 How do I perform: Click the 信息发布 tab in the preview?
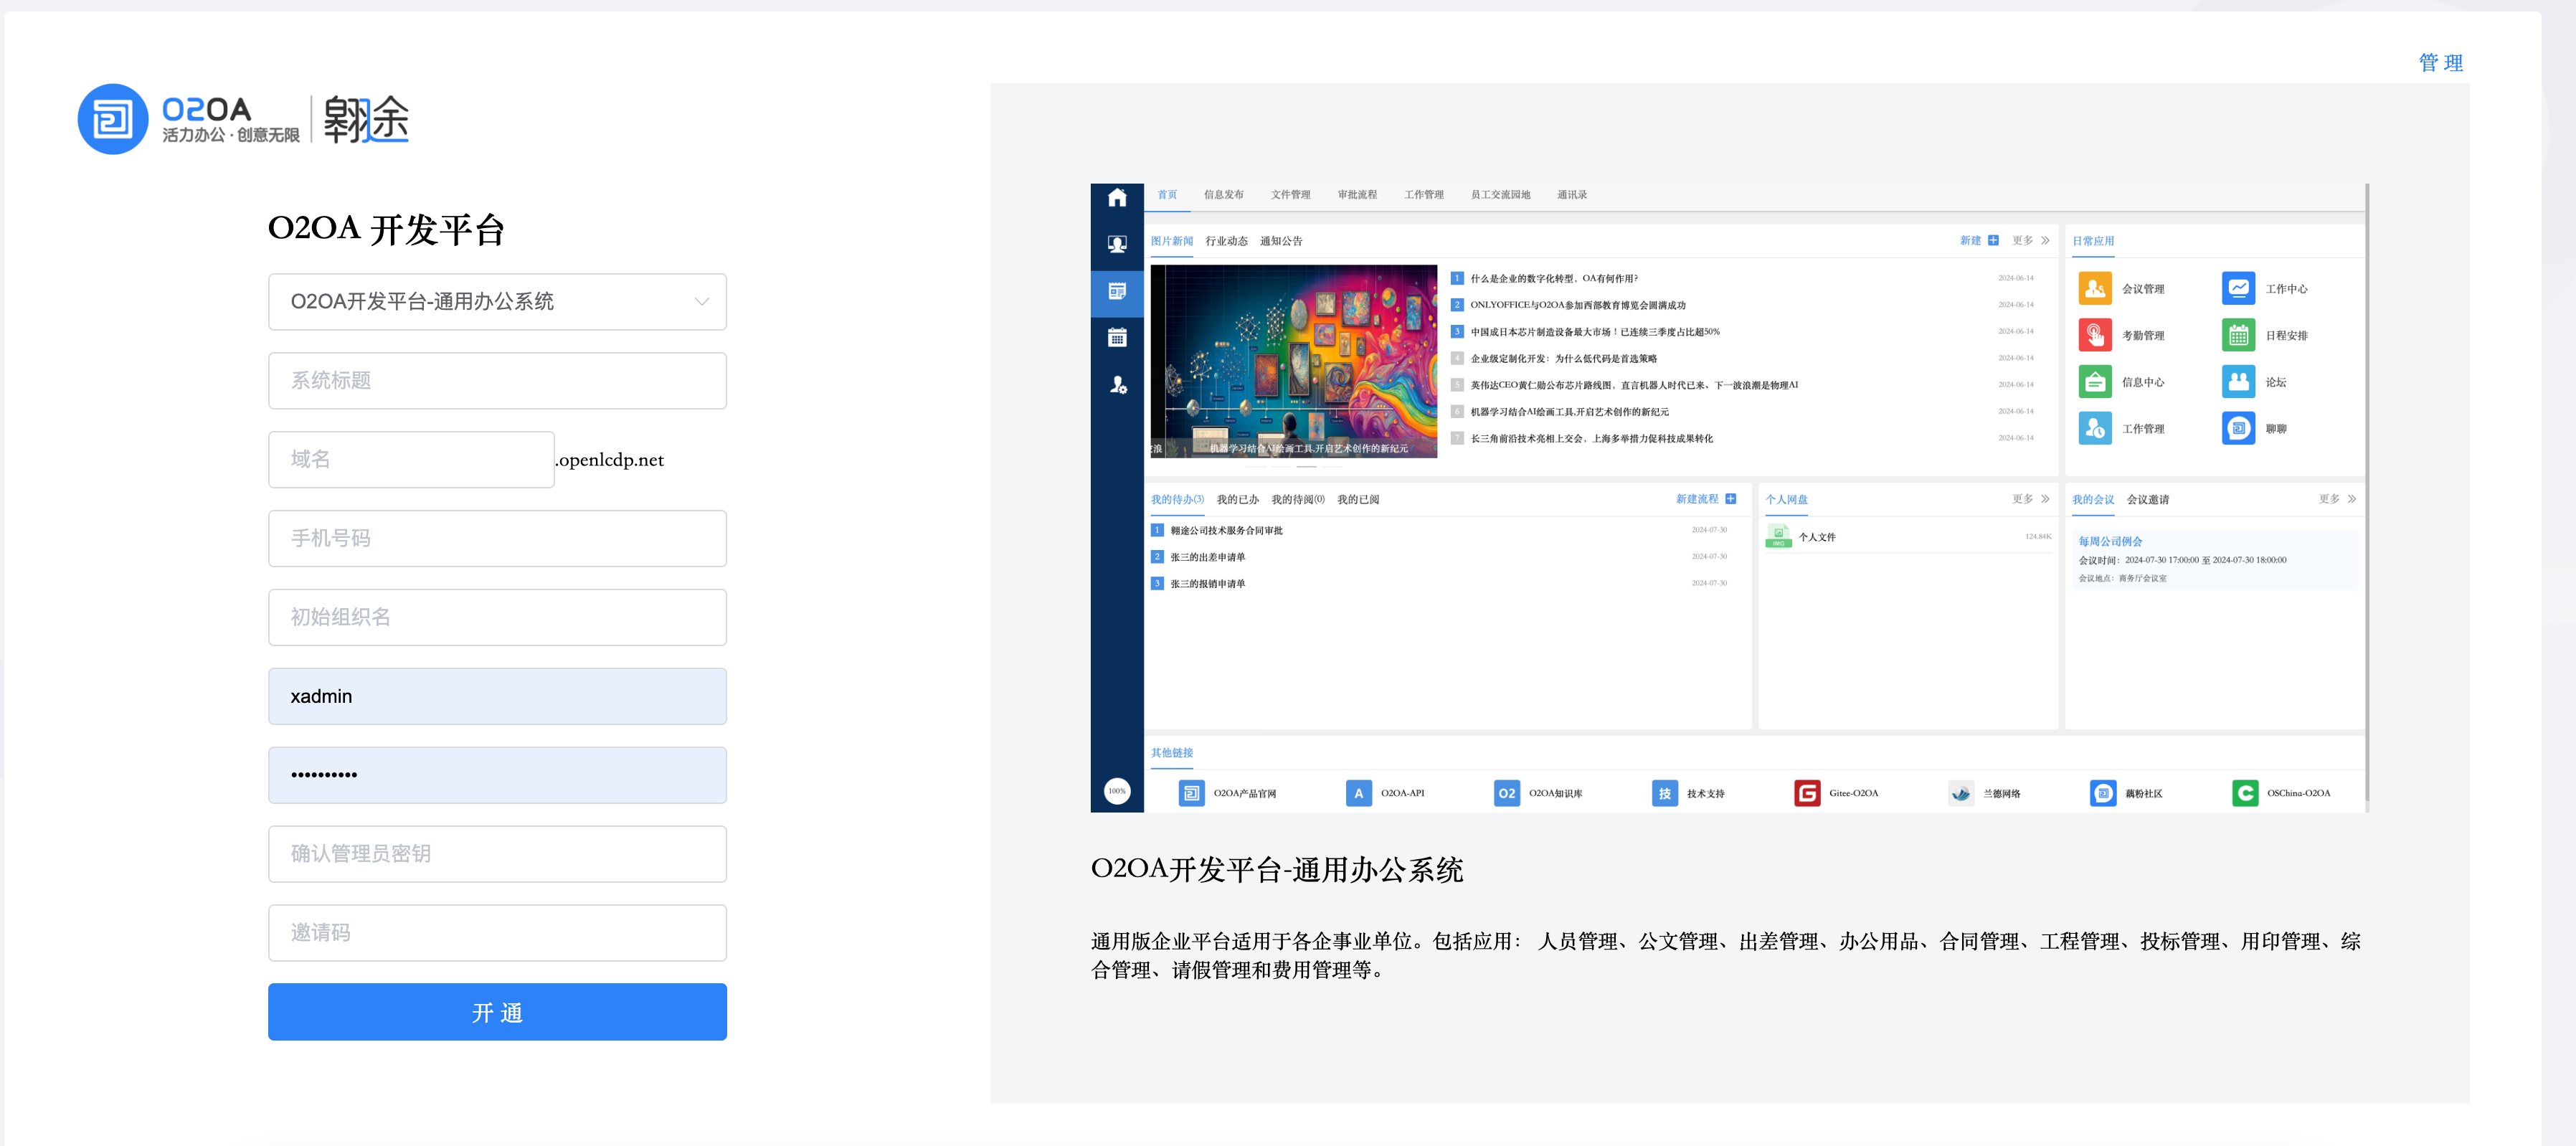1223,195
